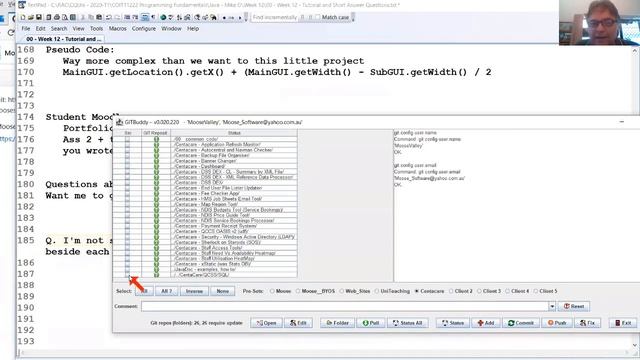
Task: Click green icon for Centacare Fee Checker App
Action: (156, 193)
